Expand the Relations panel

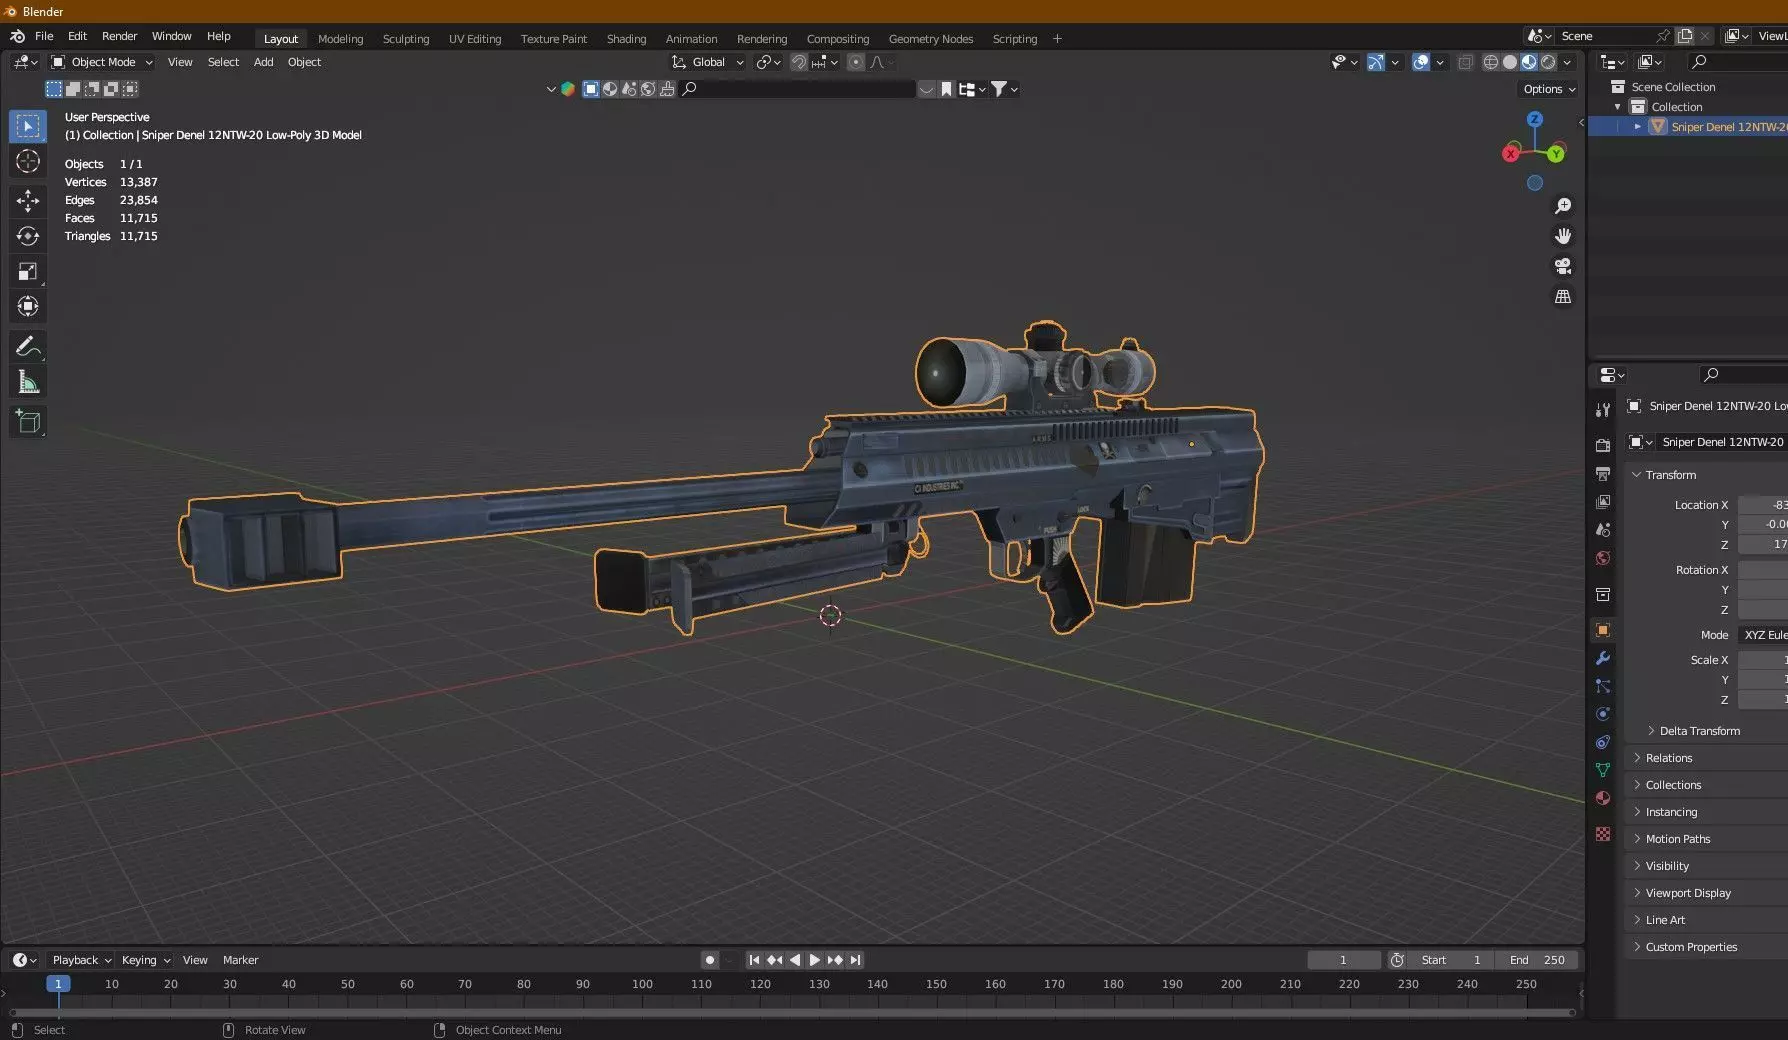(x=1668, y=758)
